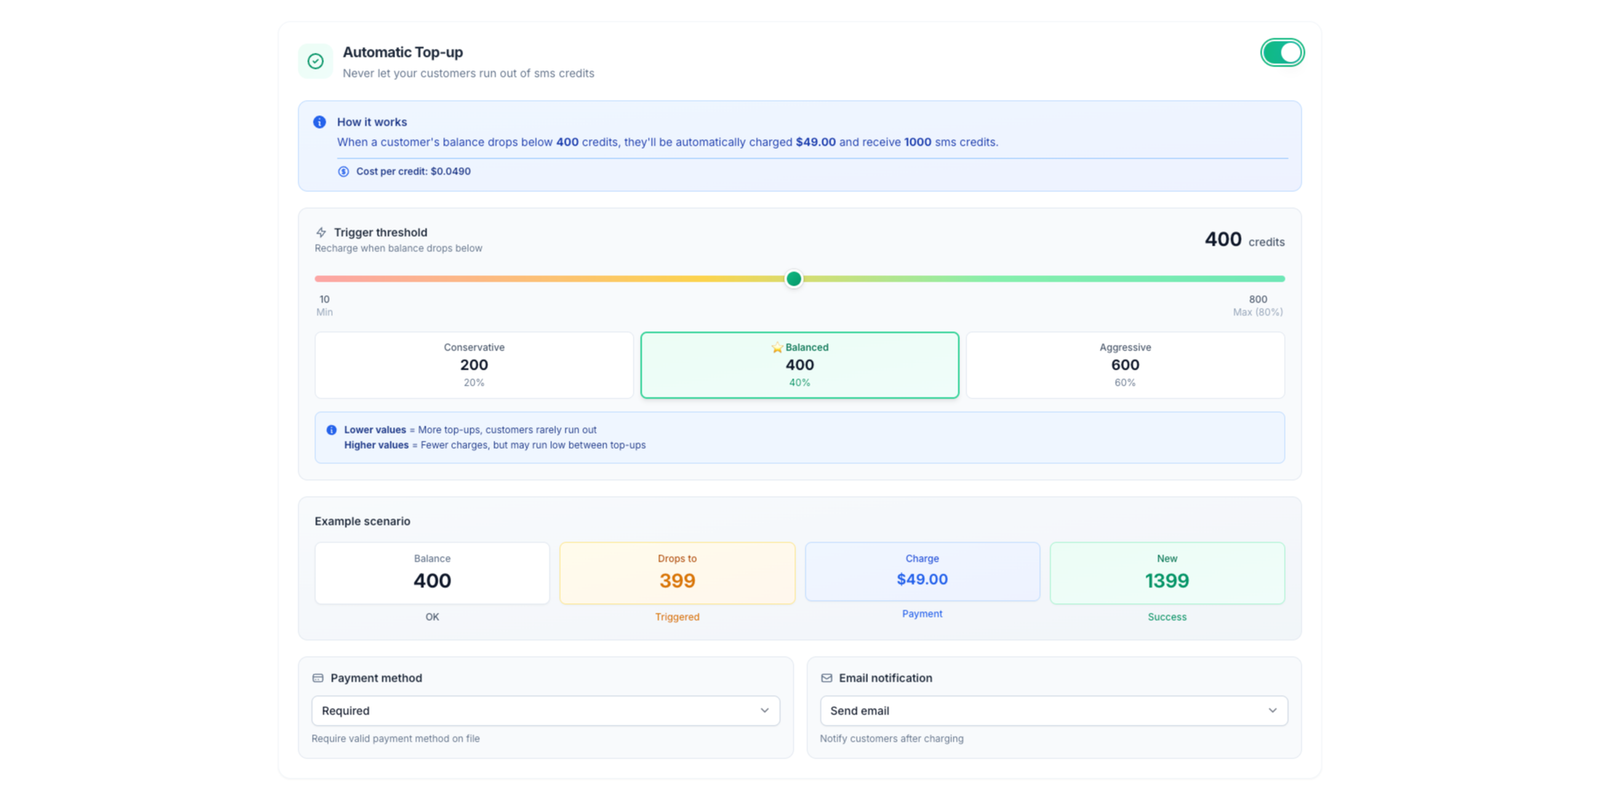Open the Send email notification dropdown
The width and height of the screenshot is (1600, 800).
1053,711
